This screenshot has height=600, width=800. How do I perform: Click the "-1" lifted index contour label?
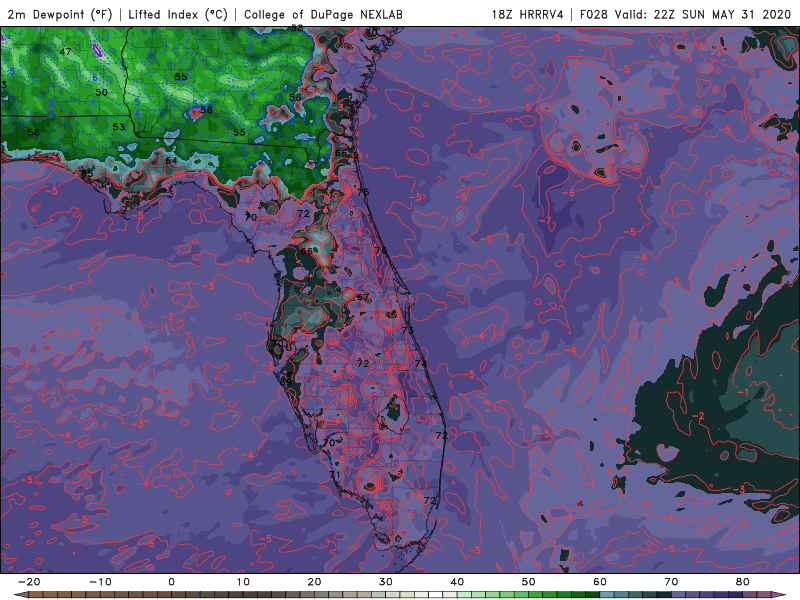pos(743,392)
